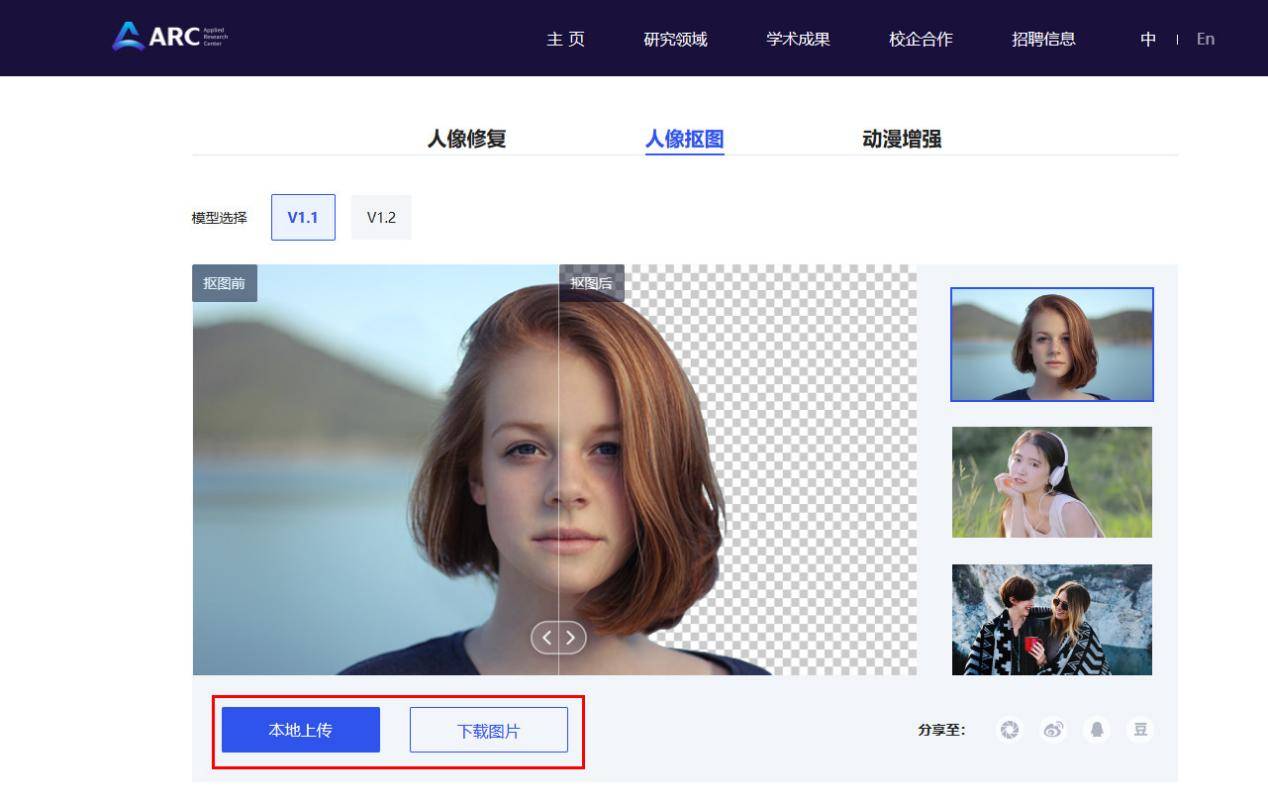Share result to QQ
1268x804 pixels.
point(1096,731)
